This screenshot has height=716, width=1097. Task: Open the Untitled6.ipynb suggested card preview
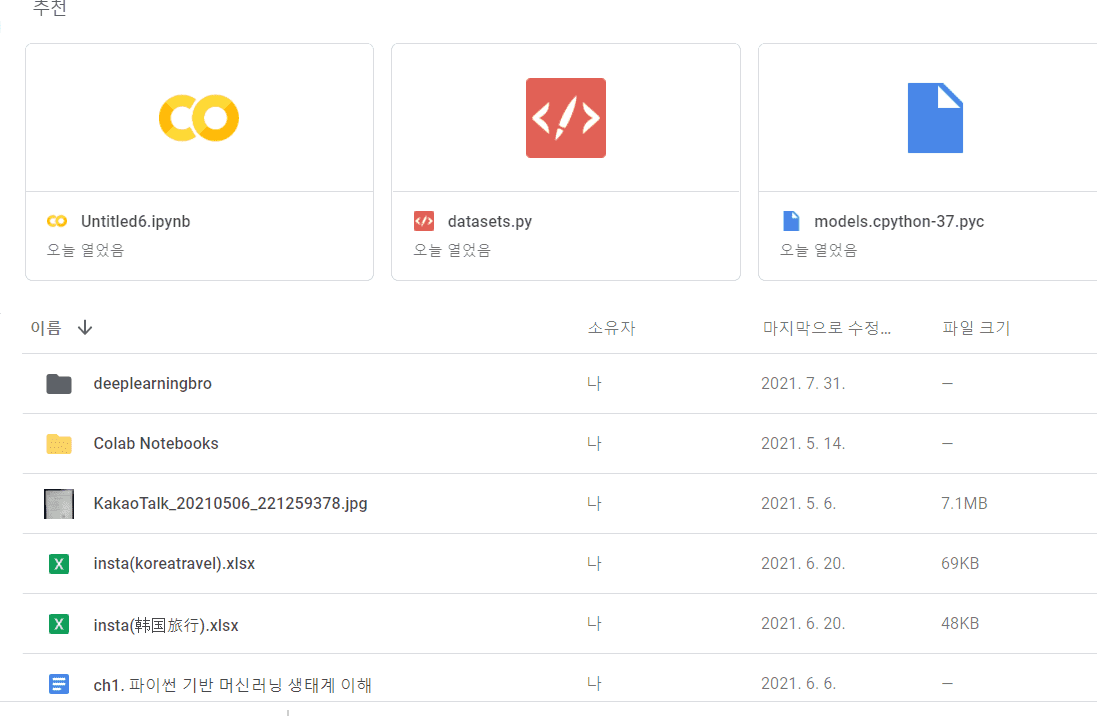[x=199, y=118]
